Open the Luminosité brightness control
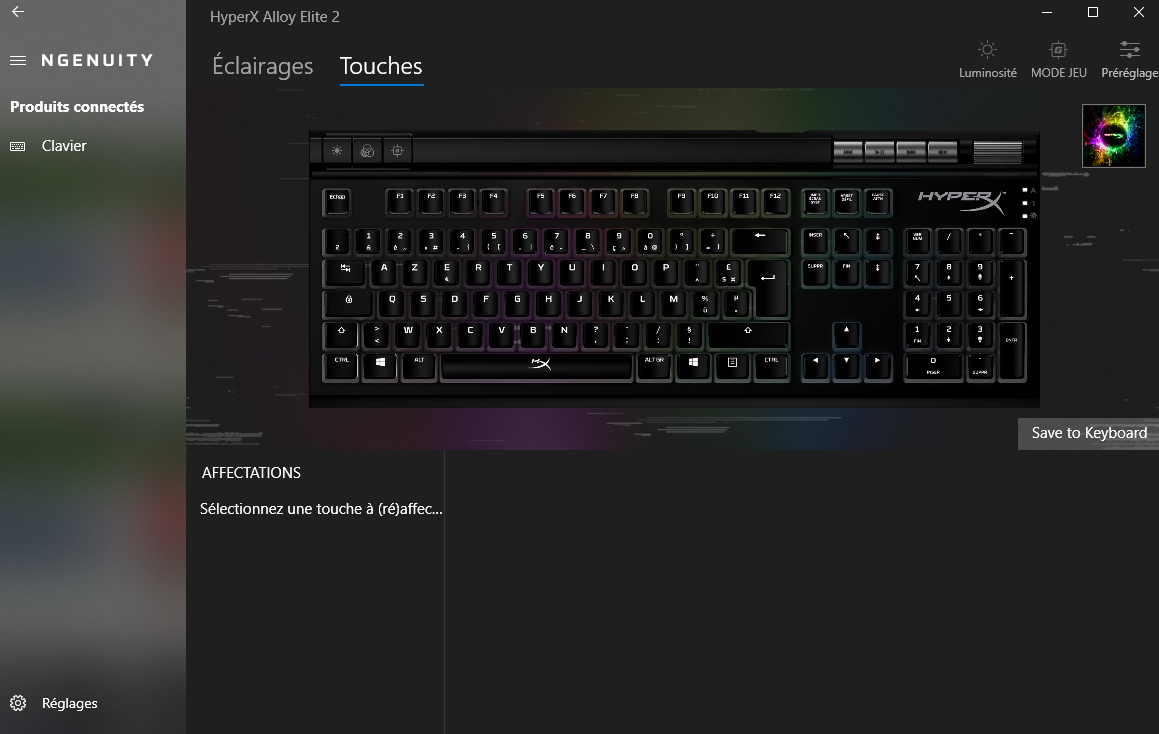This screenshot has height=734, width=1159. (x=988, y=60)
